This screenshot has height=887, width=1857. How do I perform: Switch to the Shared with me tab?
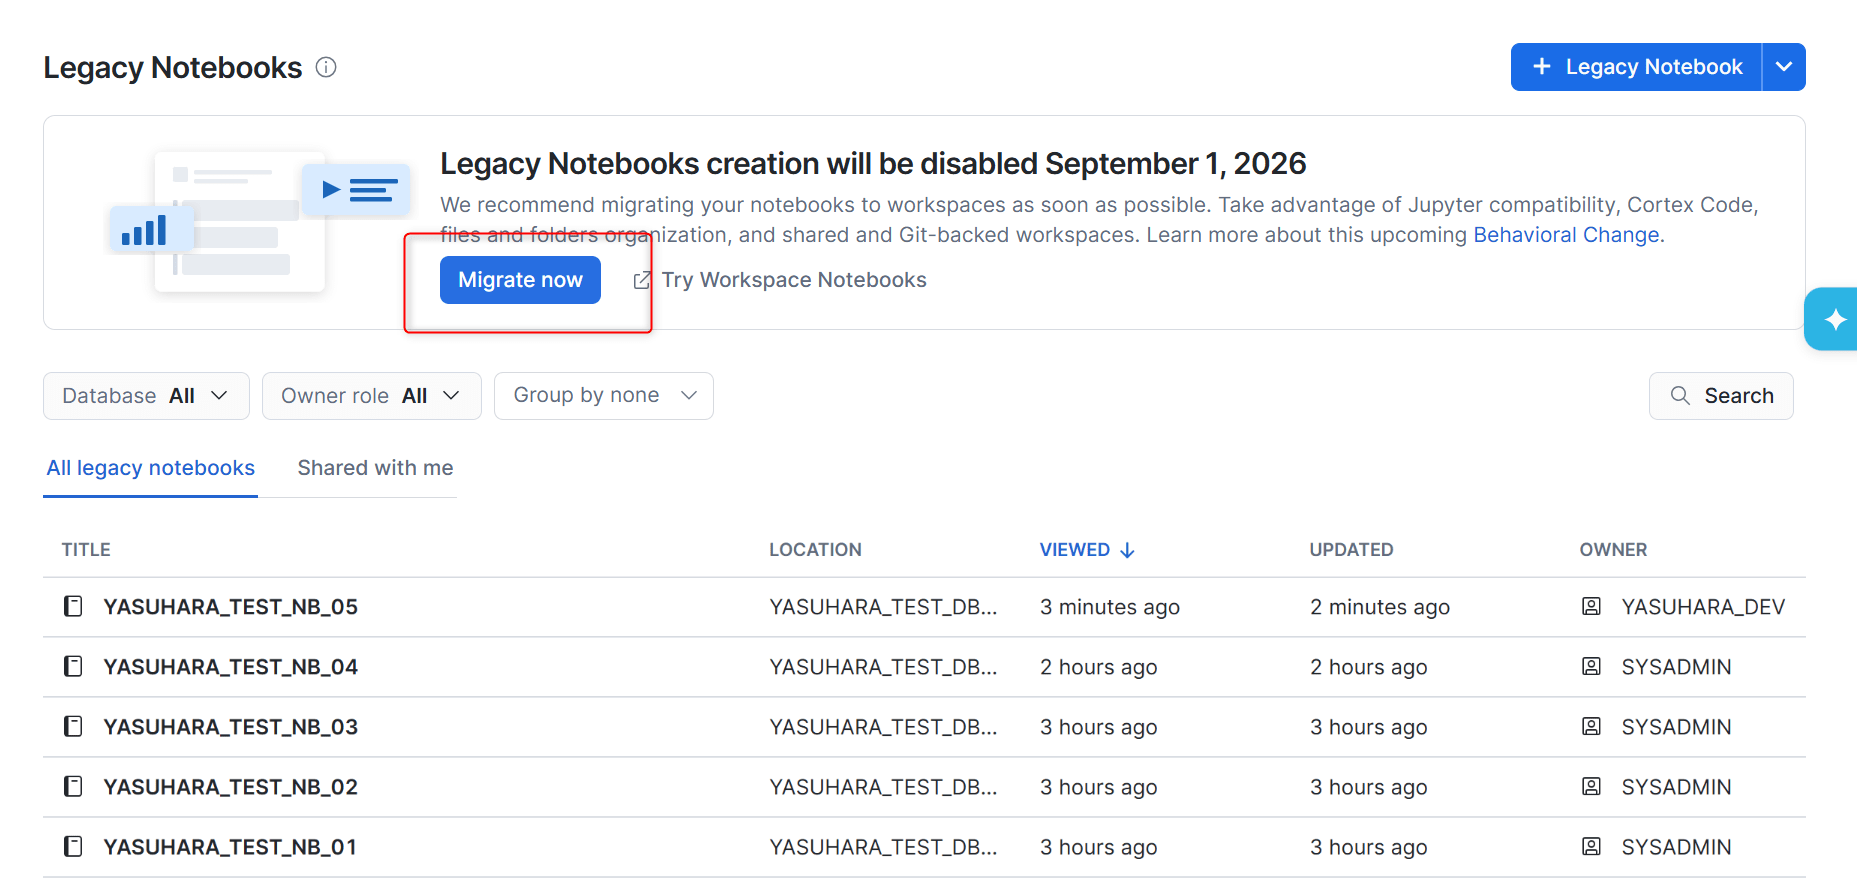pyautogui.click(x=375, y=468)
